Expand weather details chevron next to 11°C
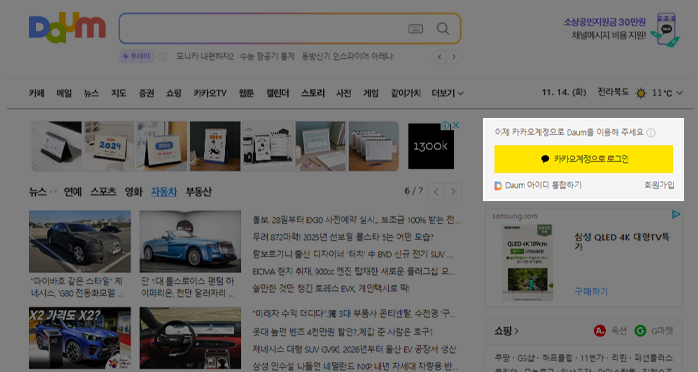 (680, 93)
